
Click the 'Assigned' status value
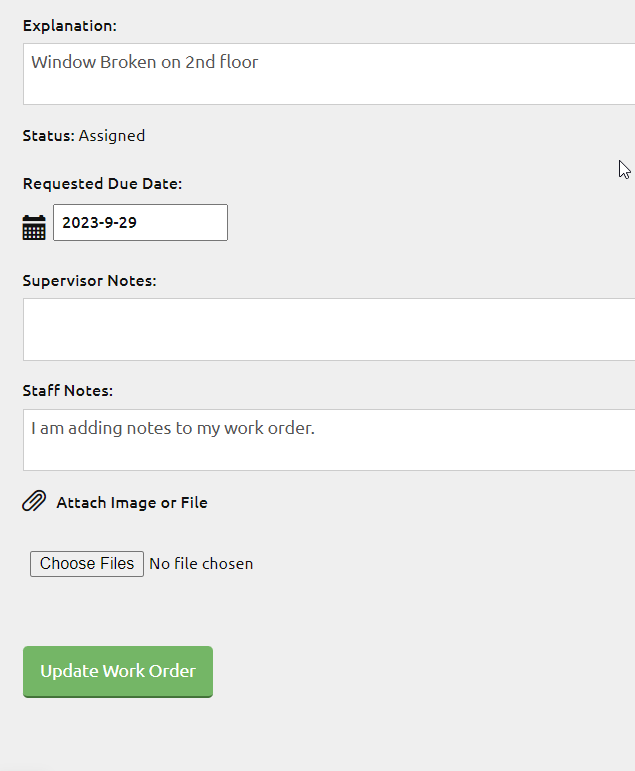coord(112,136)
